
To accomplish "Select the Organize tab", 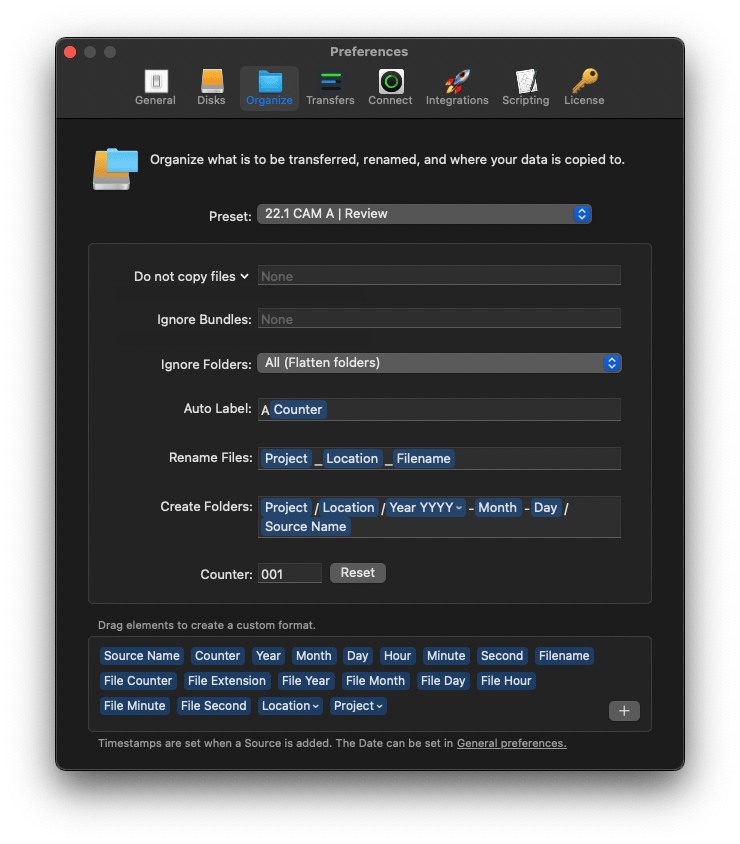I will [269, 87].
